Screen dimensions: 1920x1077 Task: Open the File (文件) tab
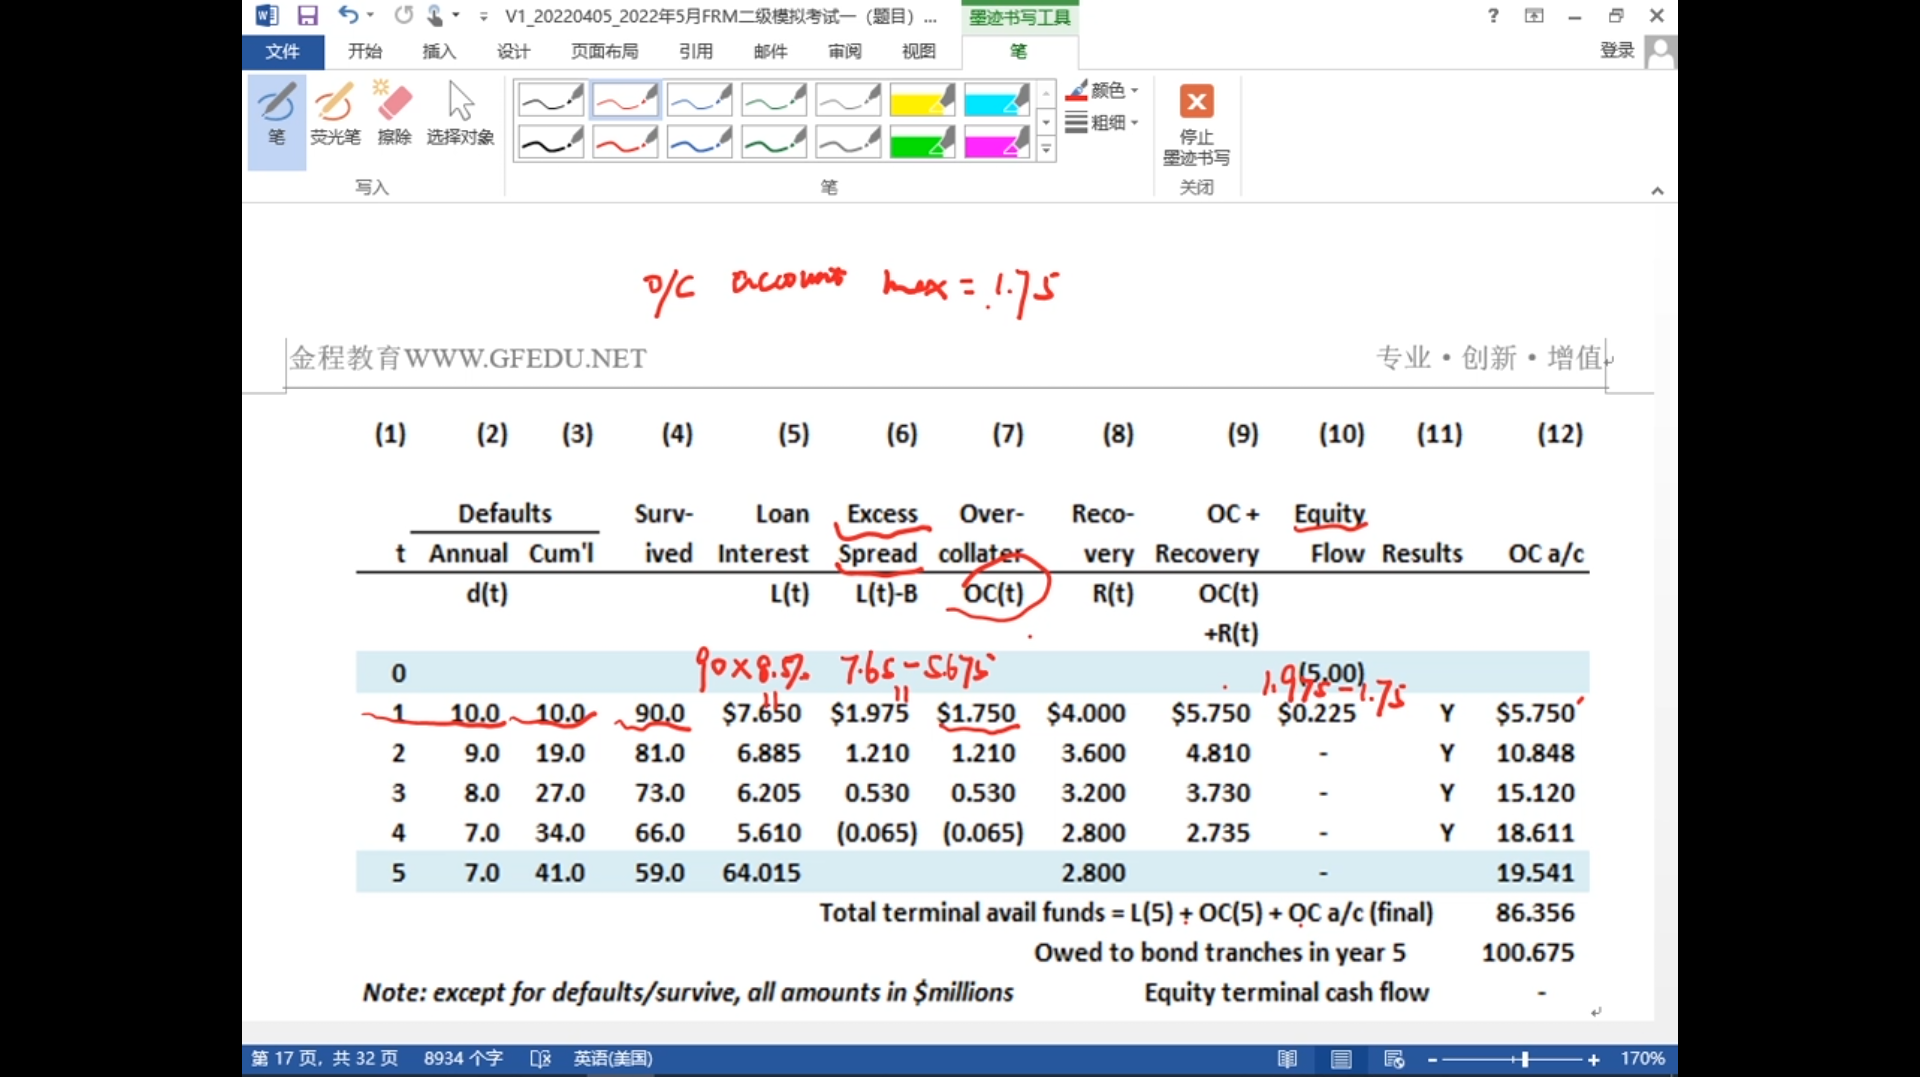(x=282, y=51)
